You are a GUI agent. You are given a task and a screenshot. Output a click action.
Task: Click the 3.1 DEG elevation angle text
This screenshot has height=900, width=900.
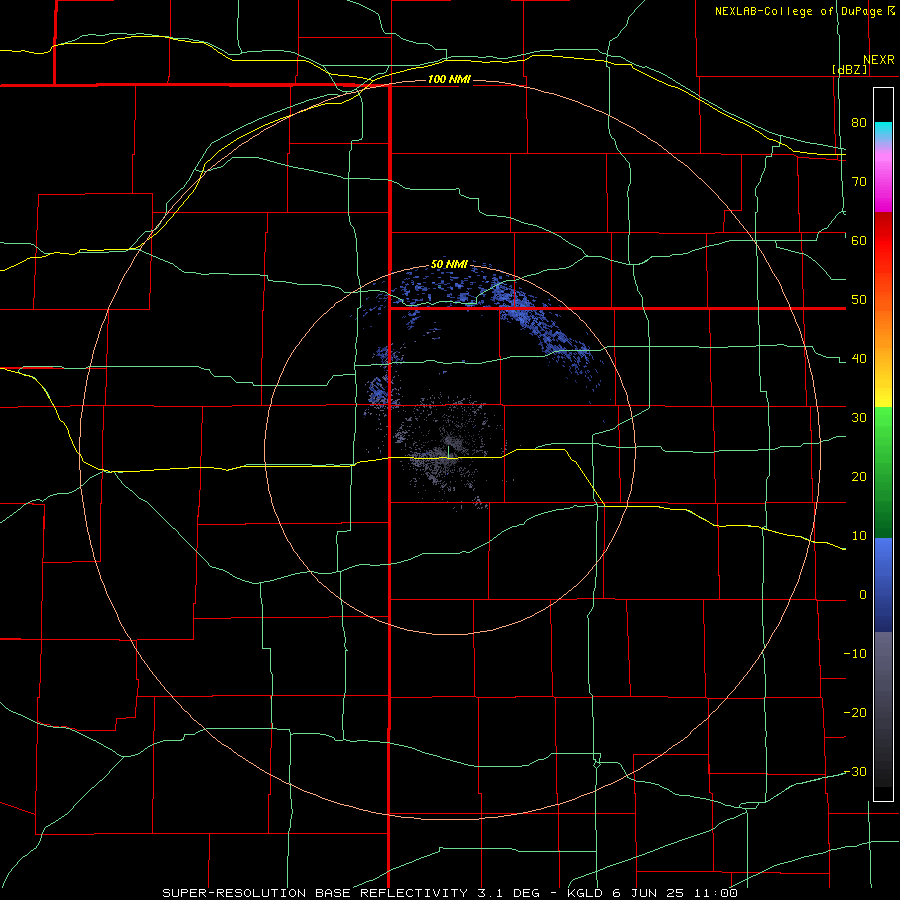coord(509,893)
